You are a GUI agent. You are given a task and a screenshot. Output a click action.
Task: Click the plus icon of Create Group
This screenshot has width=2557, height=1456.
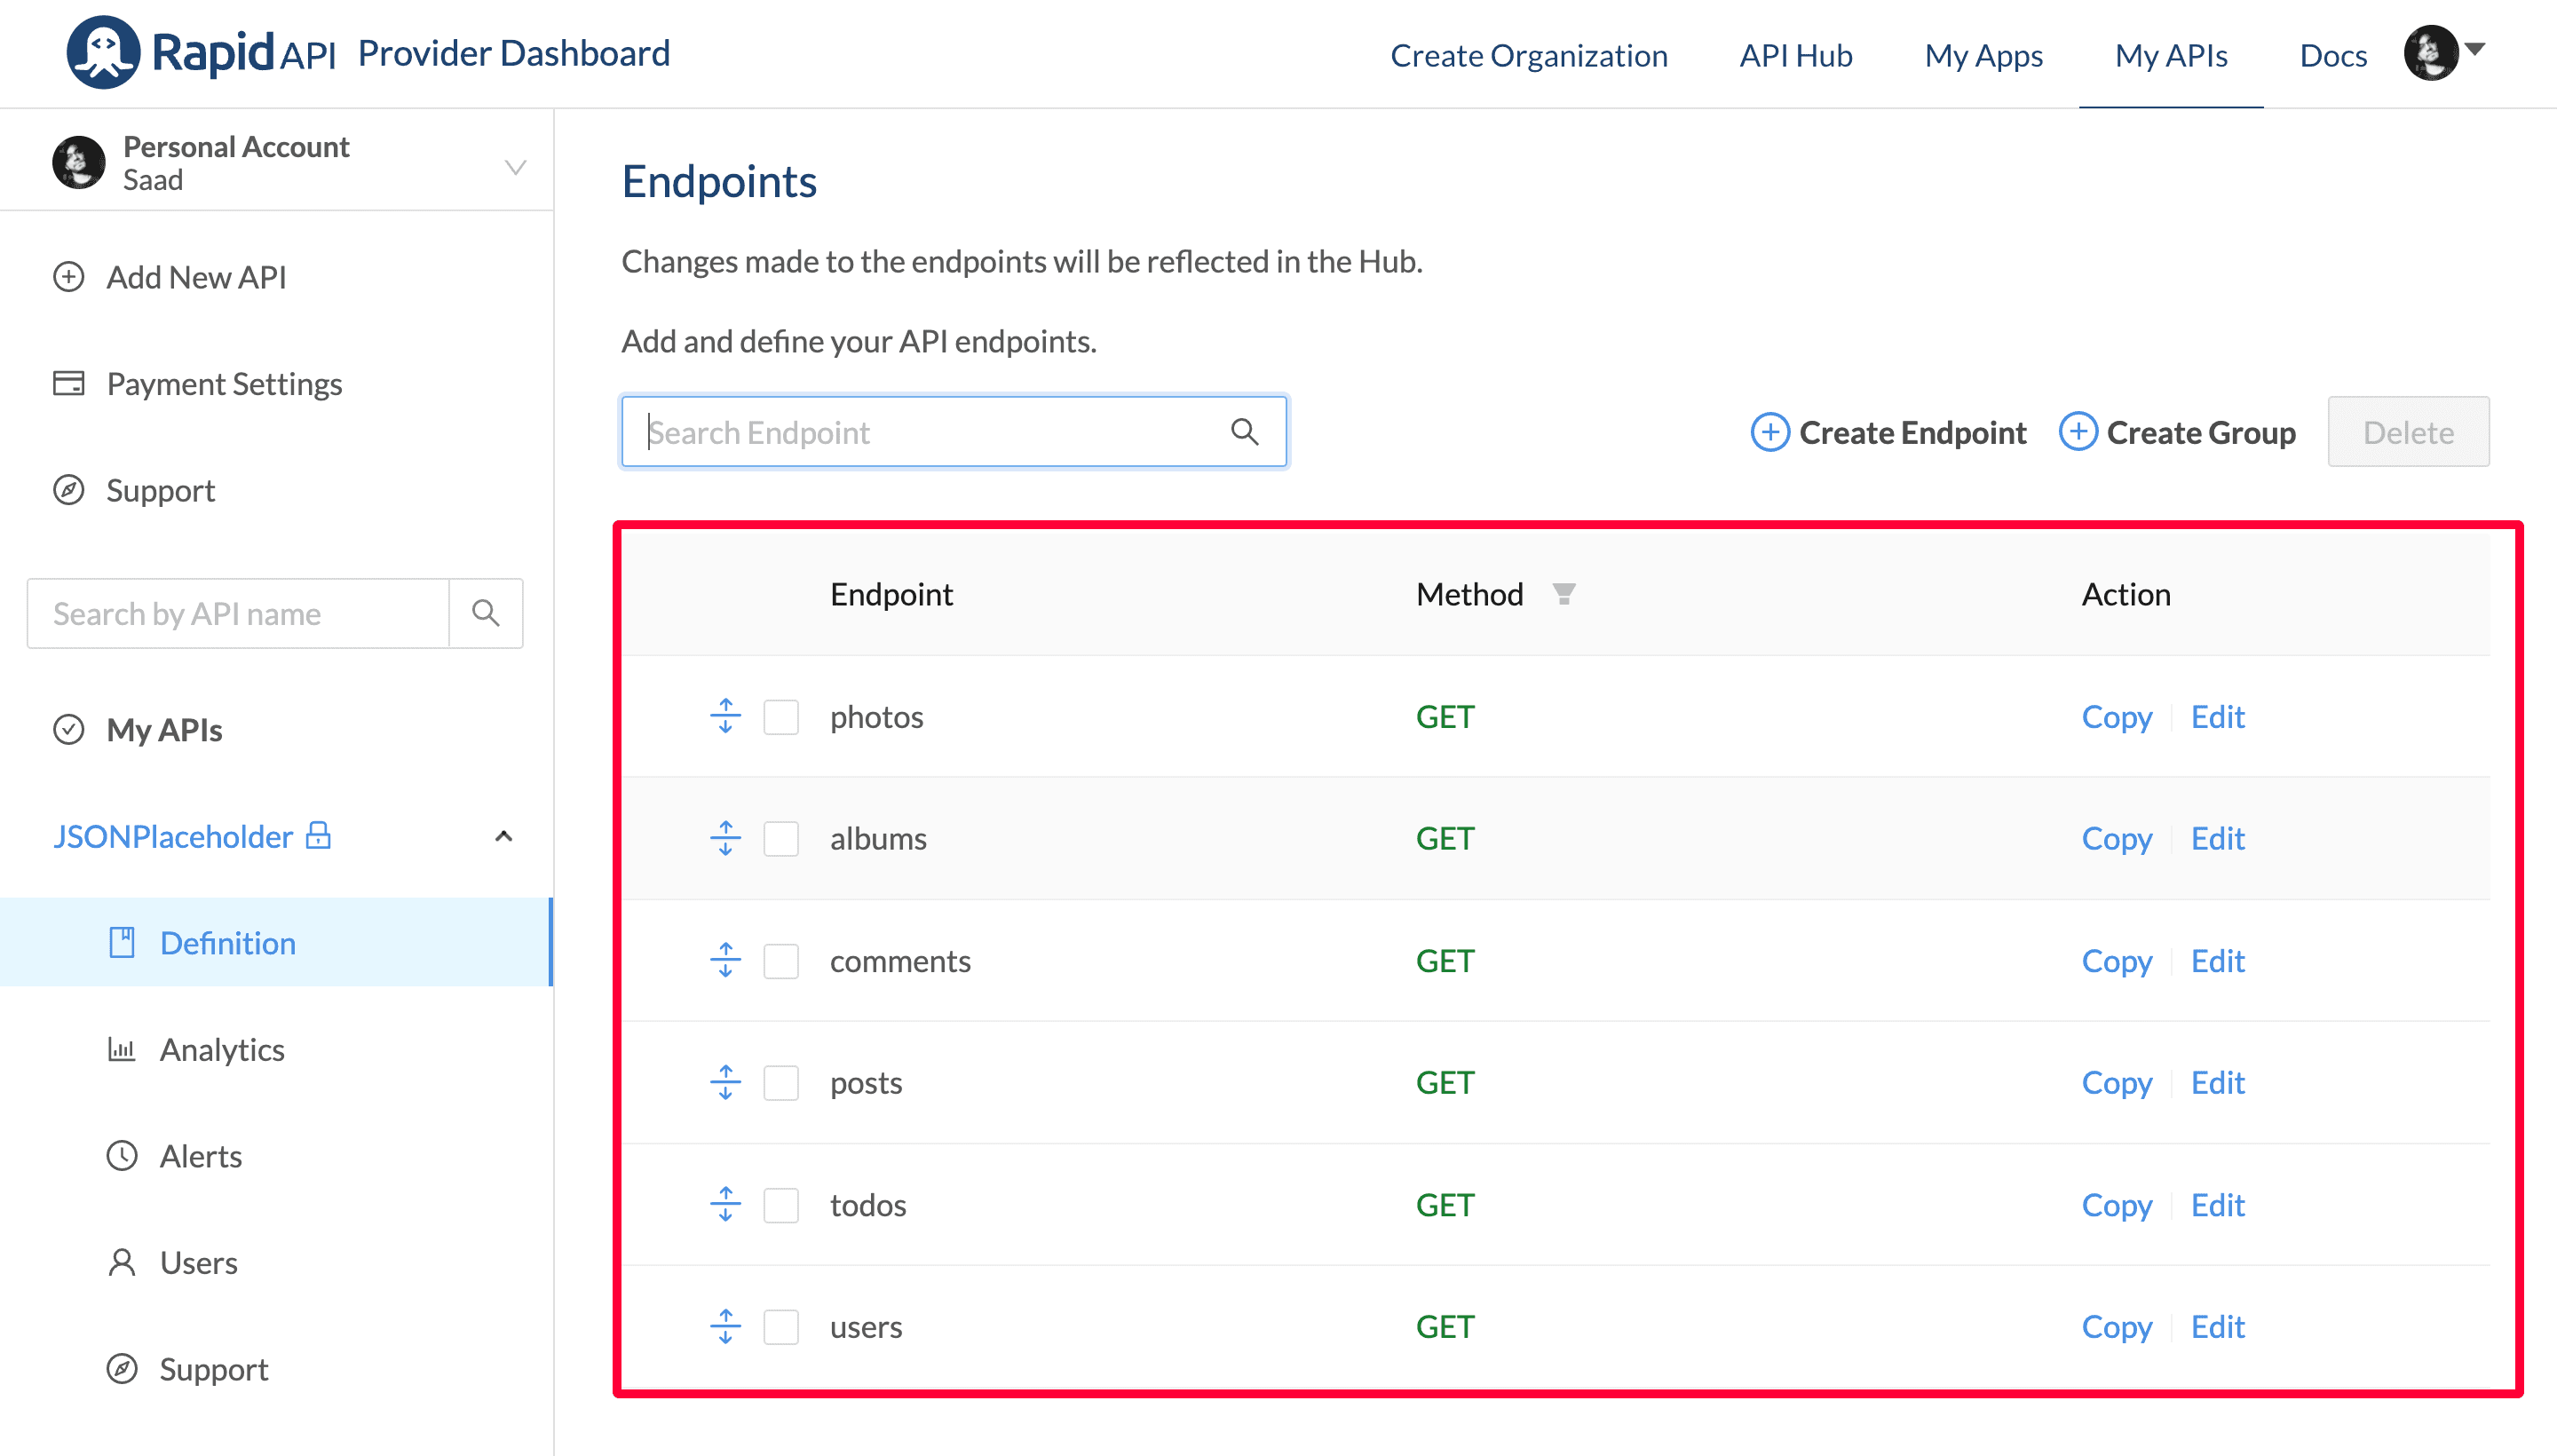tap(2078, 432)
